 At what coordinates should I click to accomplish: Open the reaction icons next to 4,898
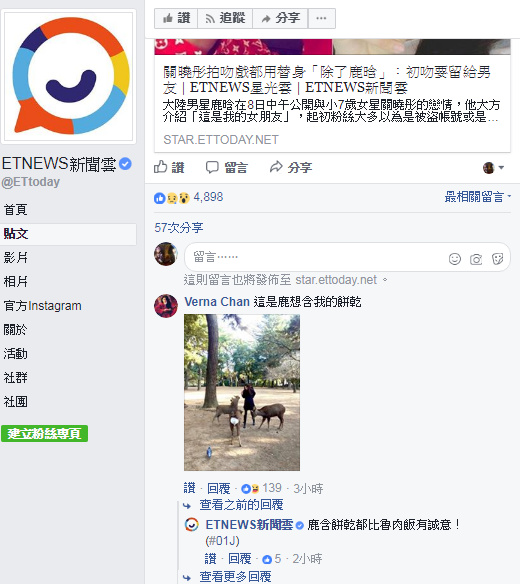pos(172,198)
